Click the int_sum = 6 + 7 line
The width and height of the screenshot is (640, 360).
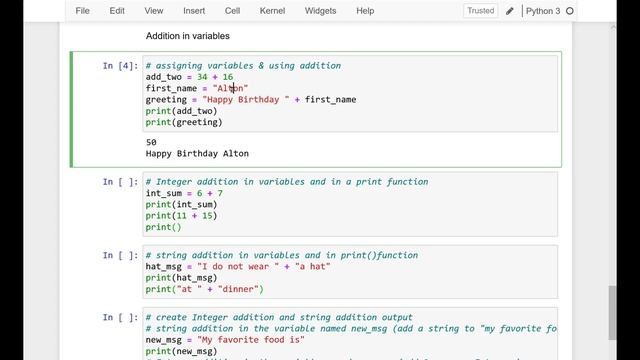pyautogui.click(x=184, y=193)
